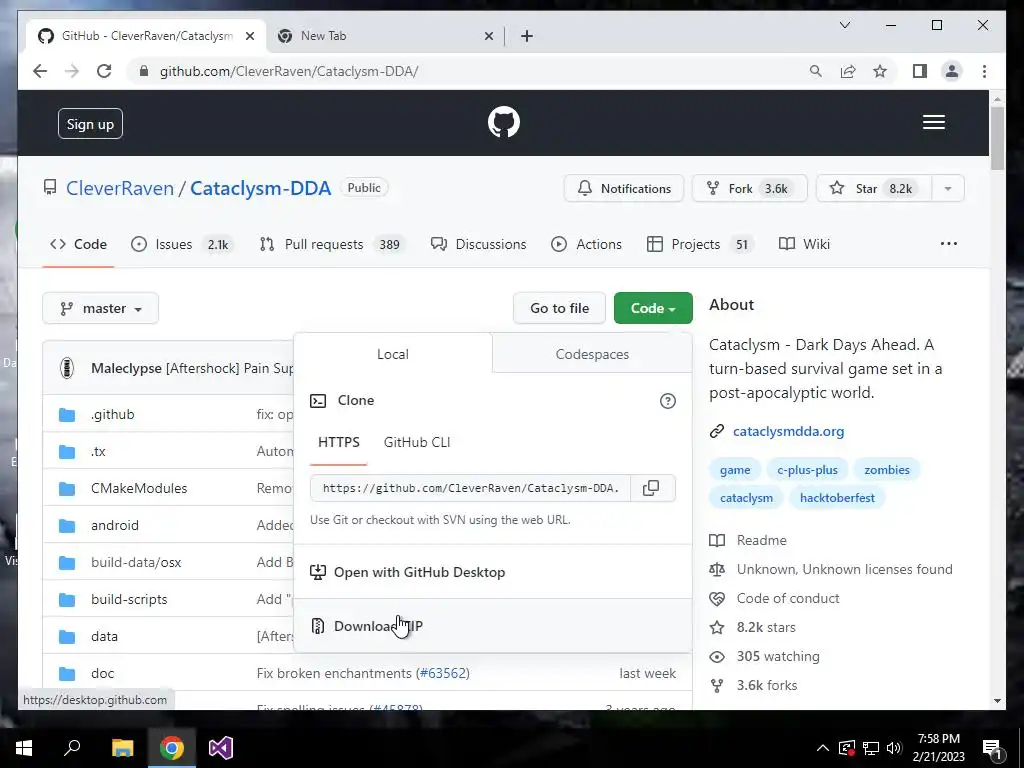
Task: Select the repository Code tab
Action: 78,244
